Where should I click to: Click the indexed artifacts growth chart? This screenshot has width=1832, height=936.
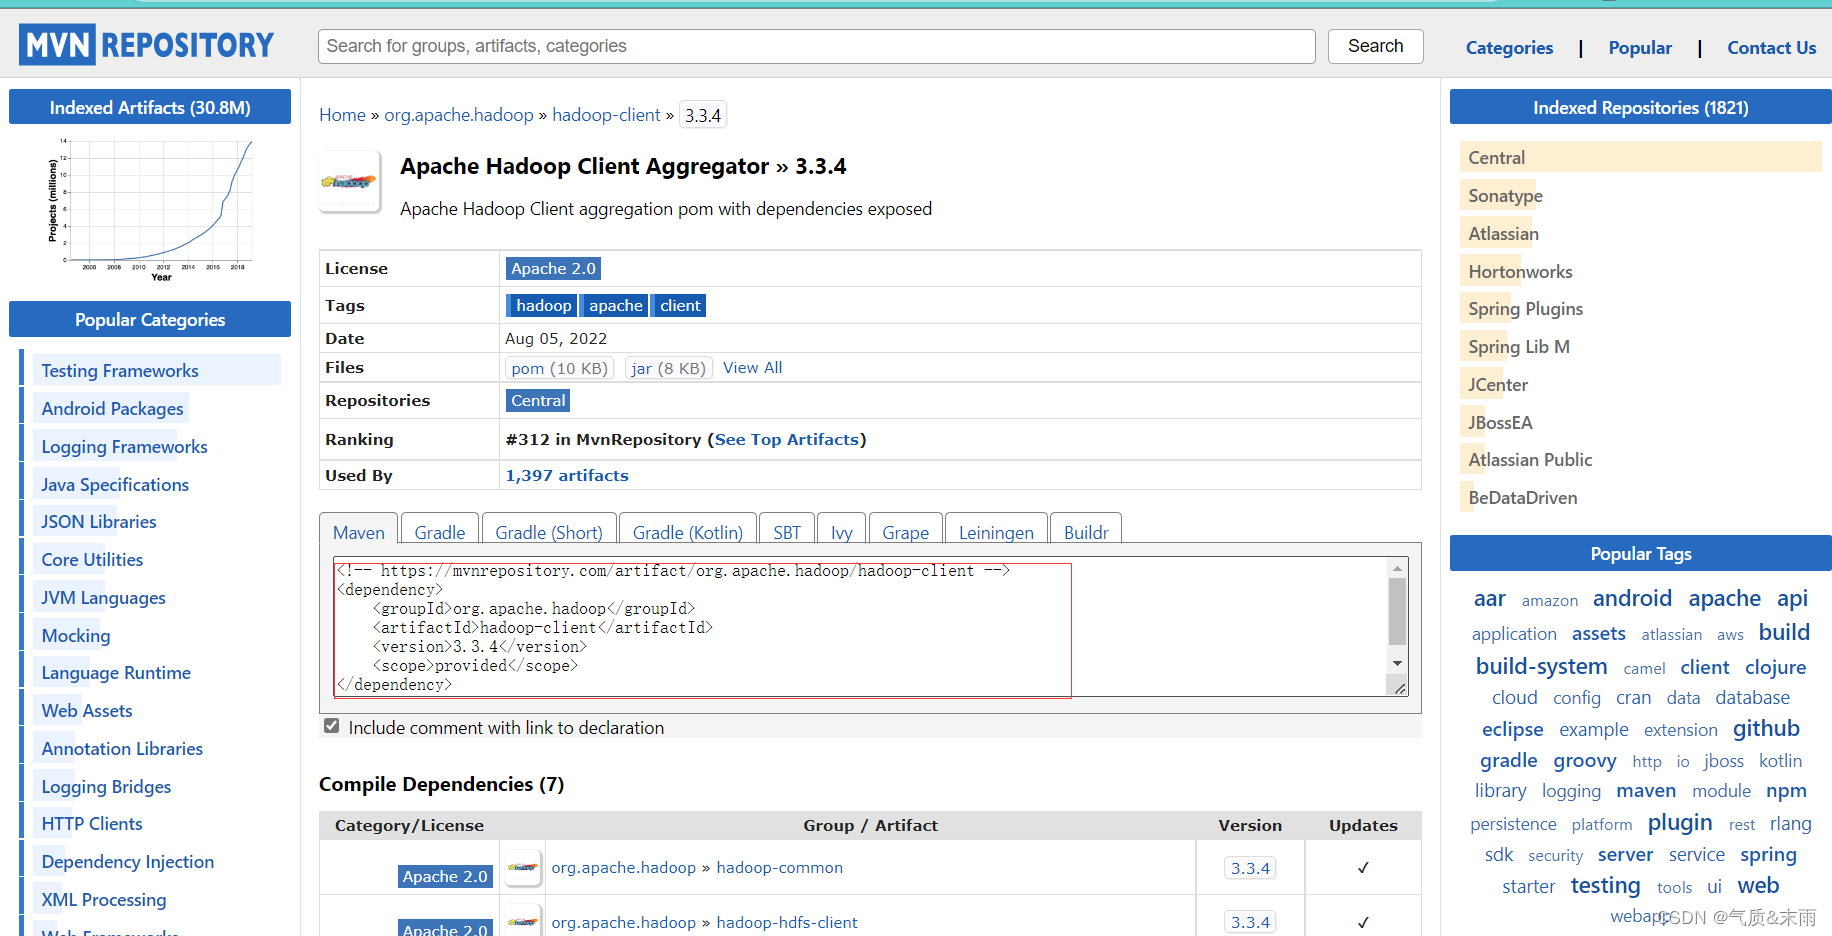151,210
